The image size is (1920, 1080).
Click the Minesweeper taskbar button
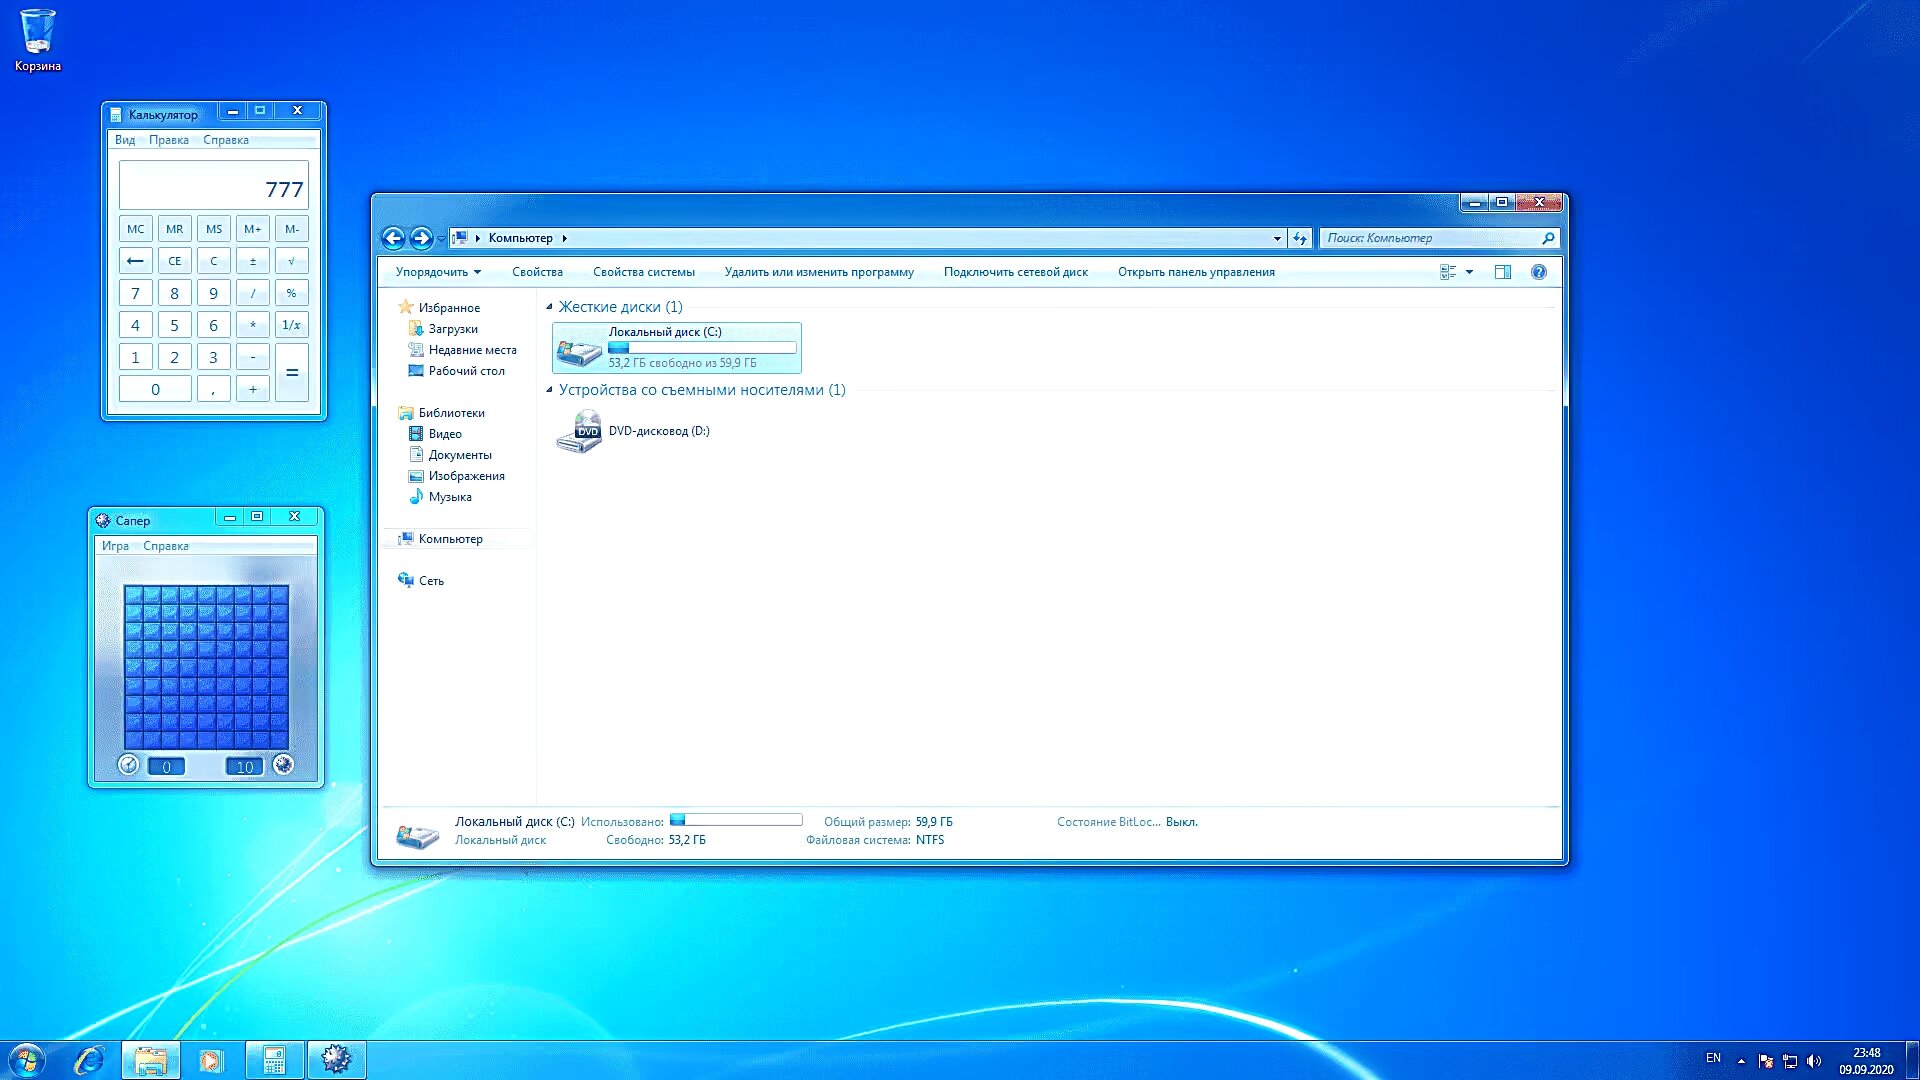pyautogui.click(x=336, y=1060)
